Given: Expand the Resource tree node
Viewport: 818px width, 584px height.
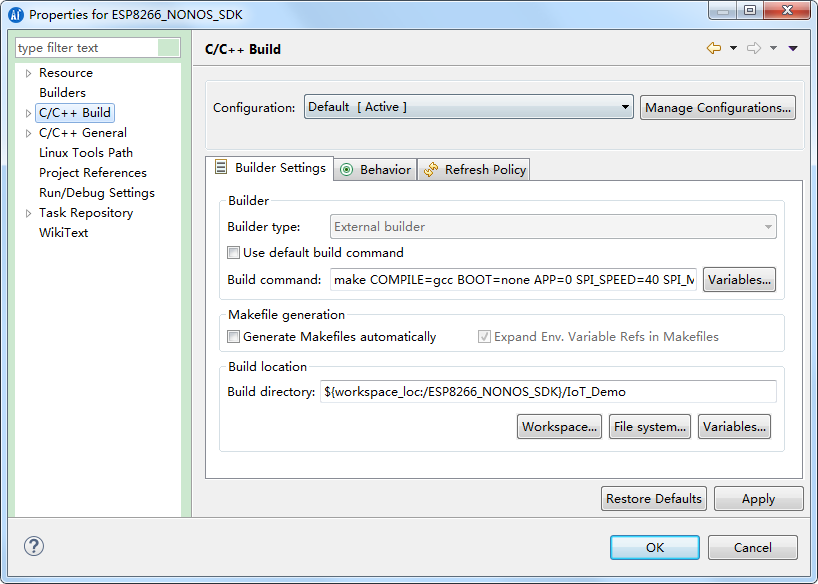Looking at the screenshot, I should [28, 73].
